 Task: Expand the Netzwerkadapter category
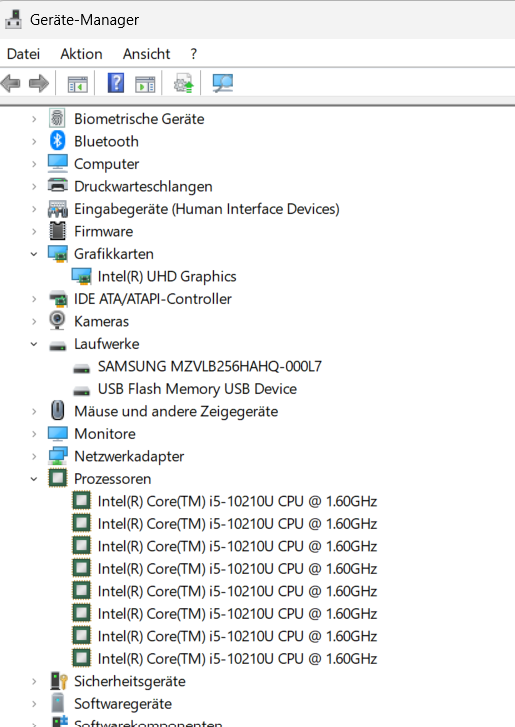tap(34, 456)
